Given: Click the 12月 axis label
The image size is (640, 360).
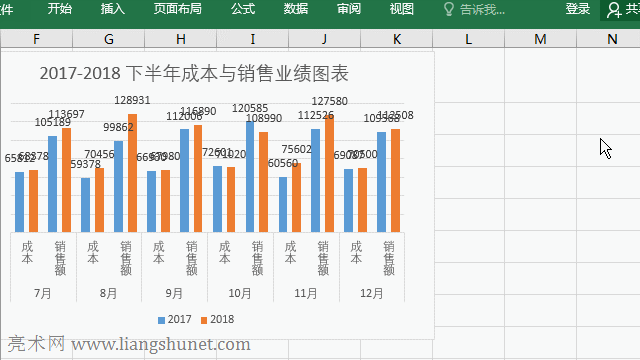Looking at the screenshot, I should [371, 293].
